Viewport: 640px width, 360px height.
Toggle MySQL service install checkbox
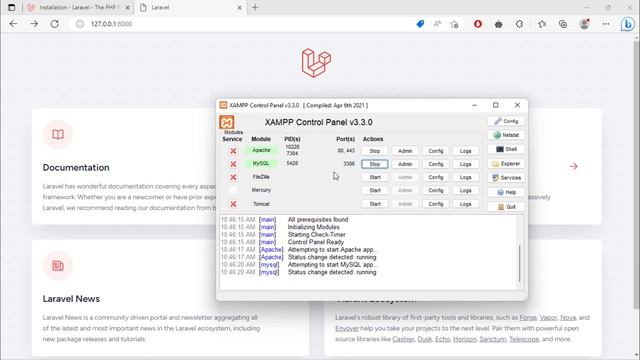pos(233,164)
